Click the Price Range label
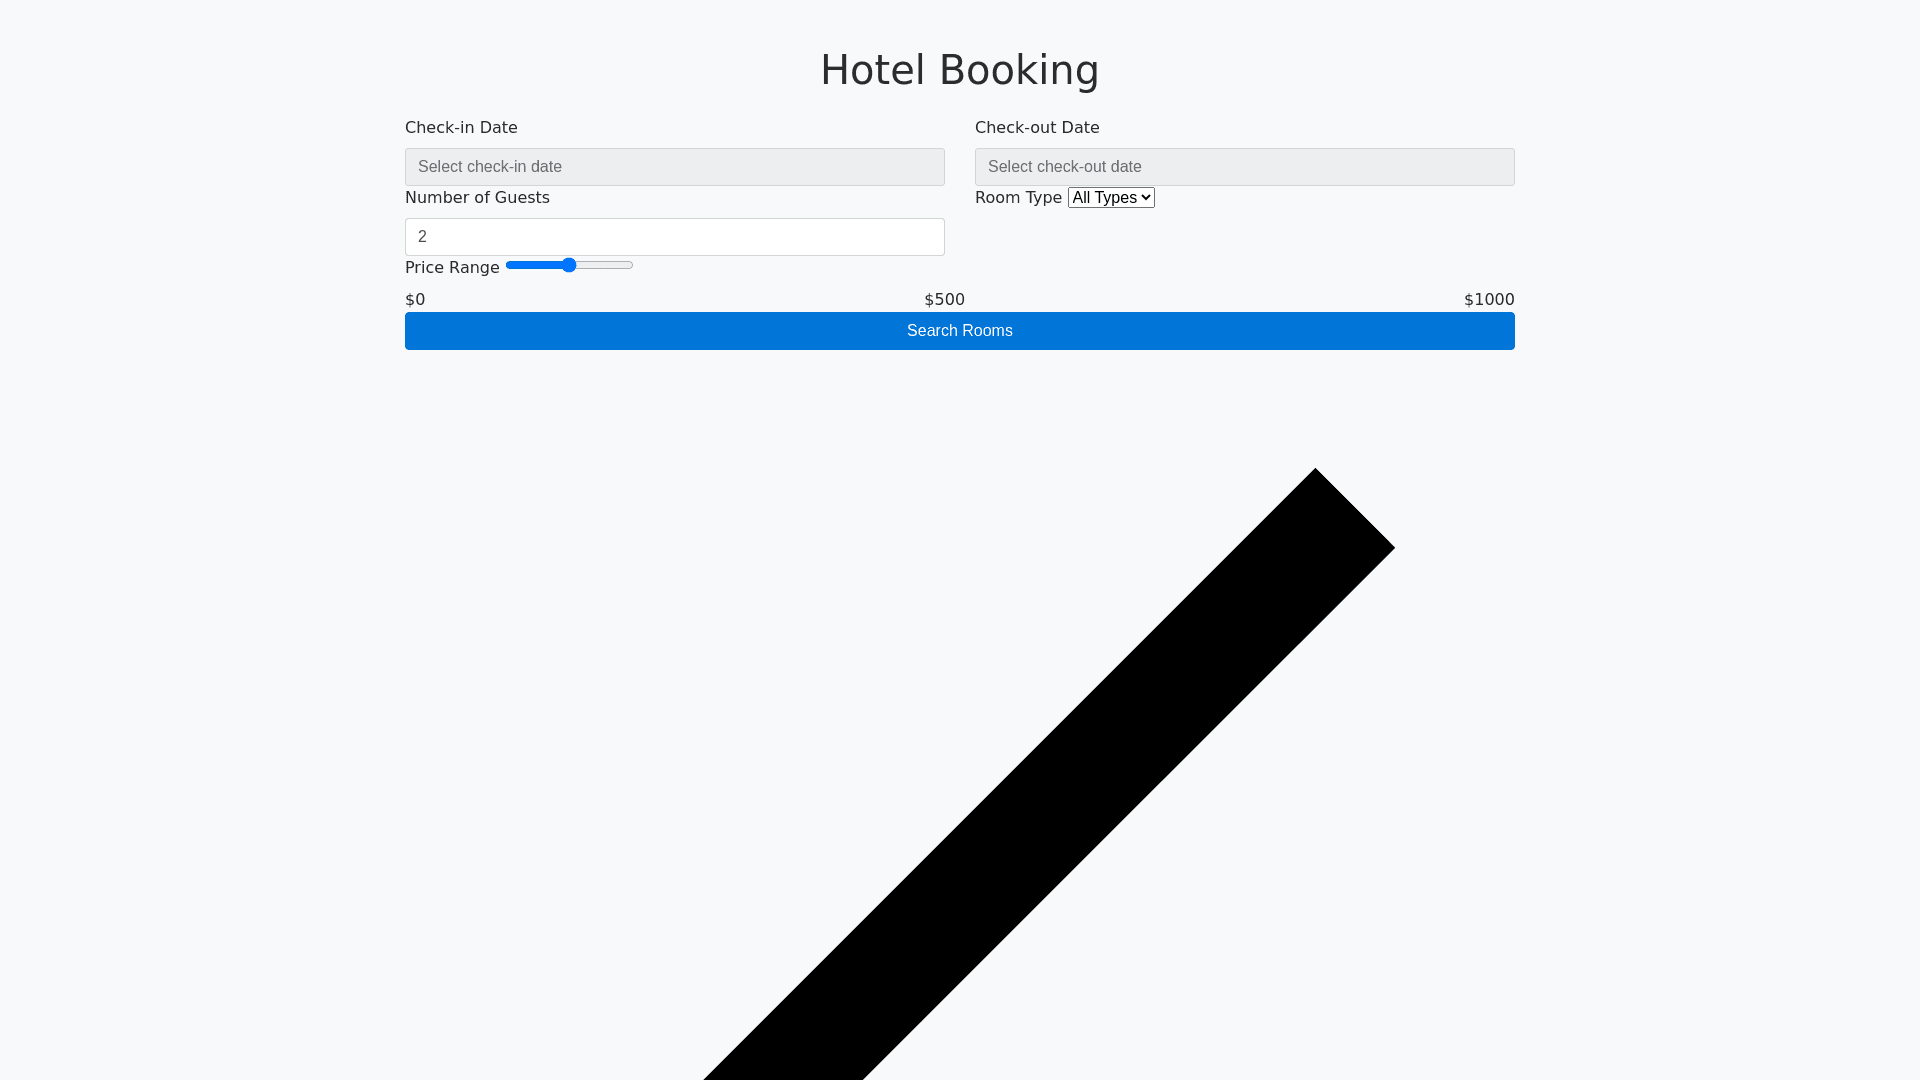The height and width of the screenshot is (1080, 1920). [452, 268]
